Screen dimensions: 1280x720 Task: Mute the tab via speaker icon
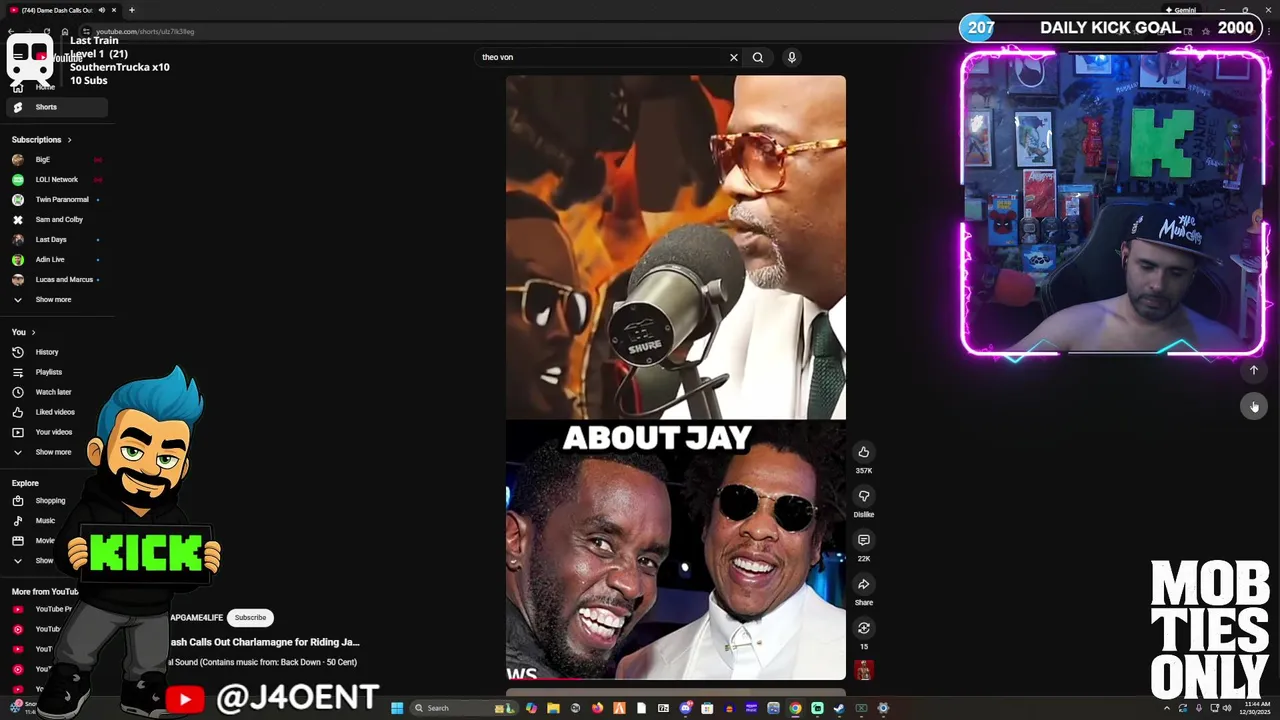(101, 10)
